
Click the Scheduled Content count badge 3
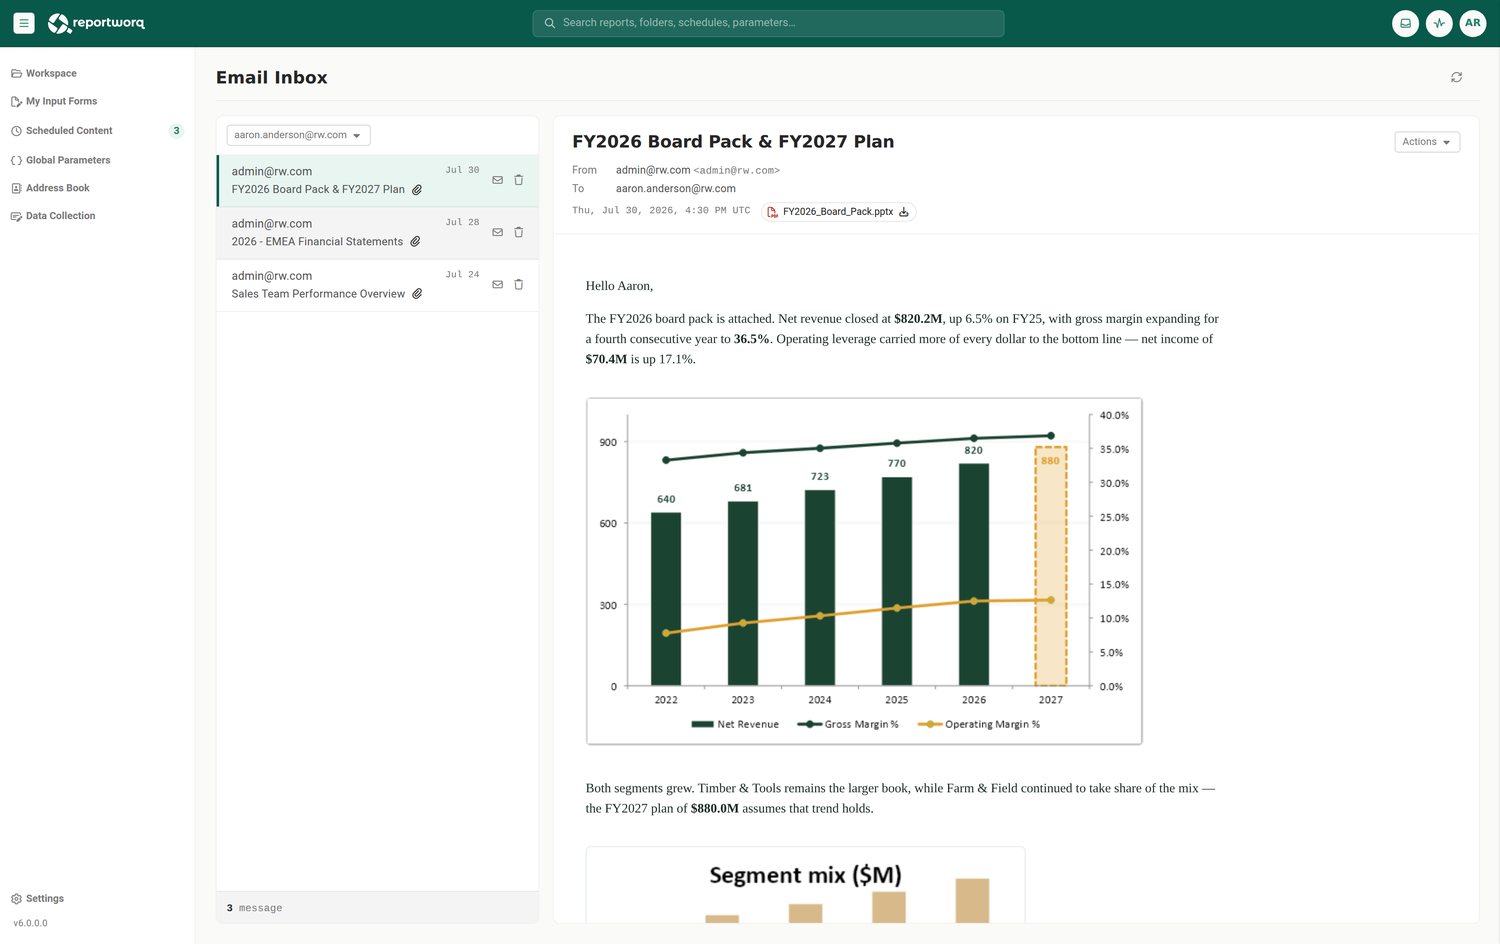coord(176,130)
